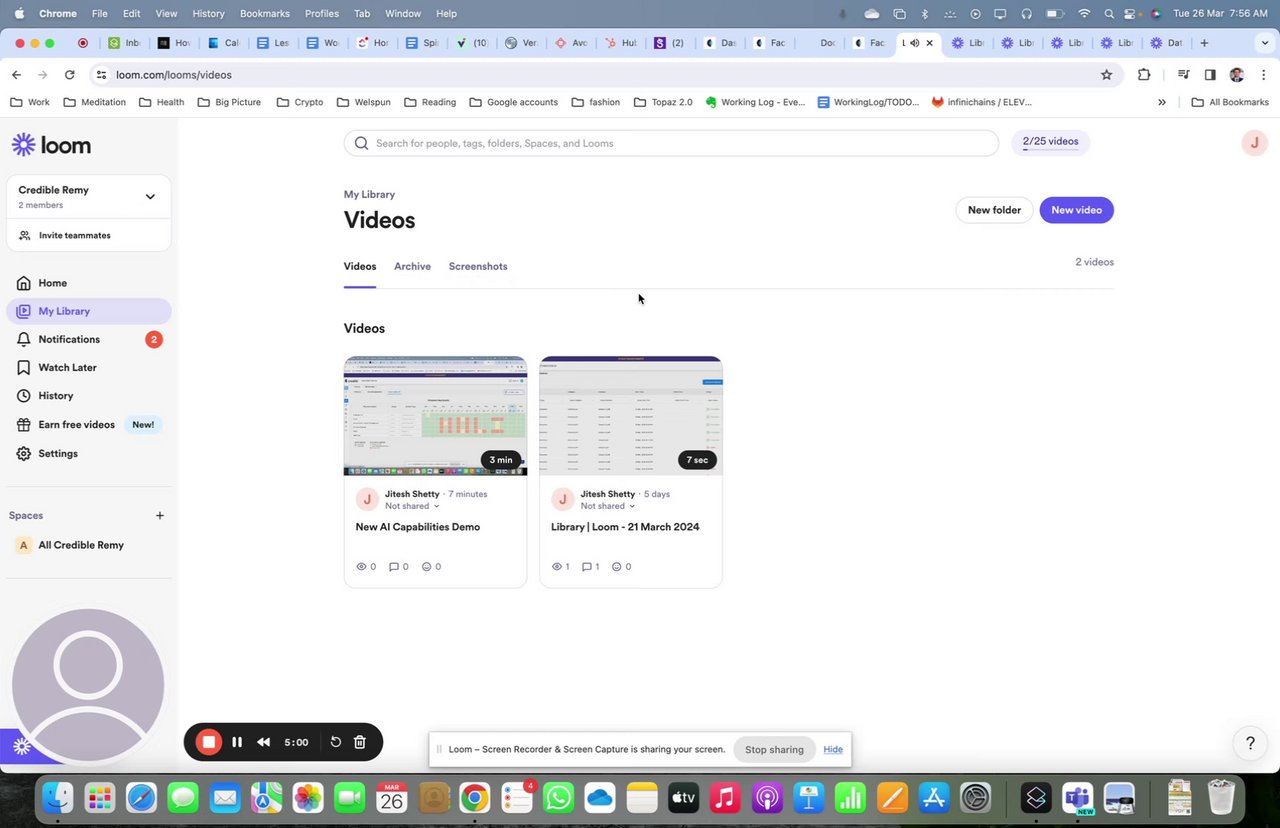Click the Loom logo in the sidebar
1280x828 pixels.
click(51, 145)
